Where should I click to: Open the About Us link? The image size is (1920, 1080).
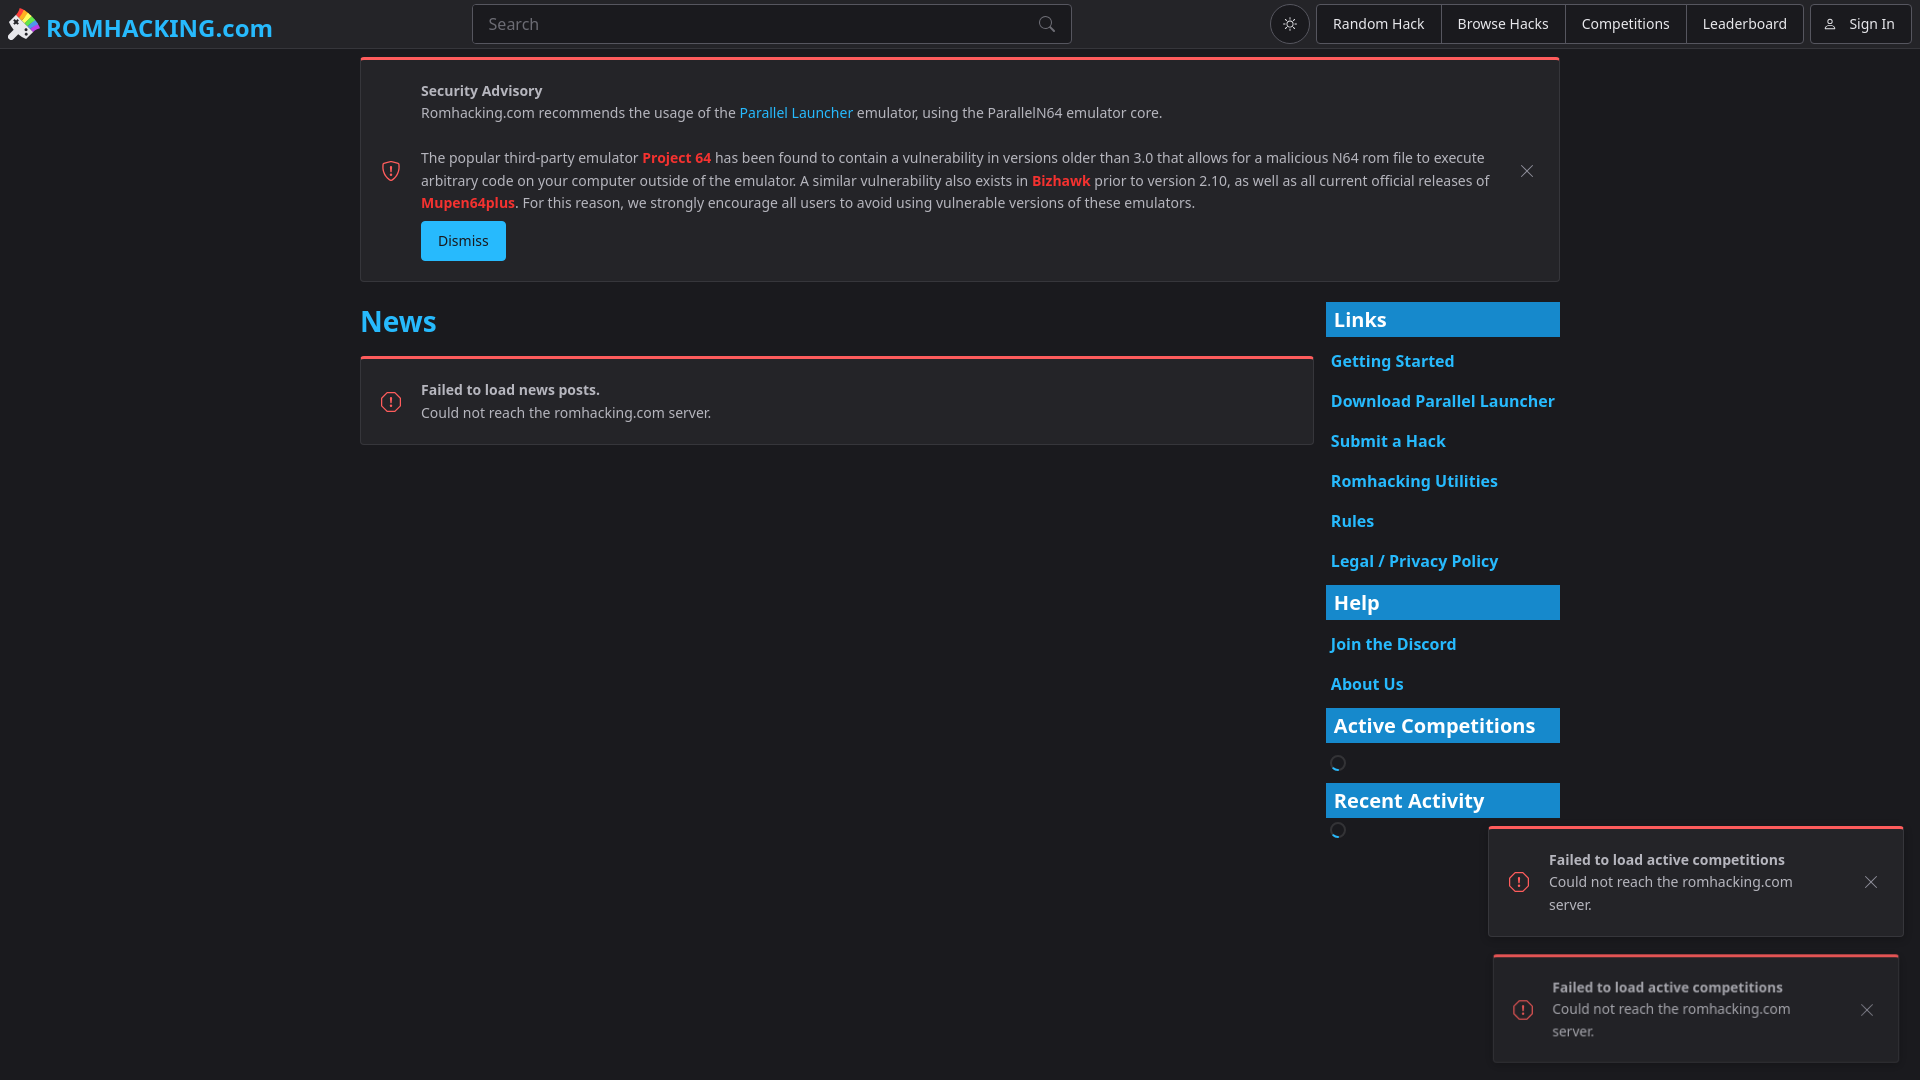click(1367, 684)
